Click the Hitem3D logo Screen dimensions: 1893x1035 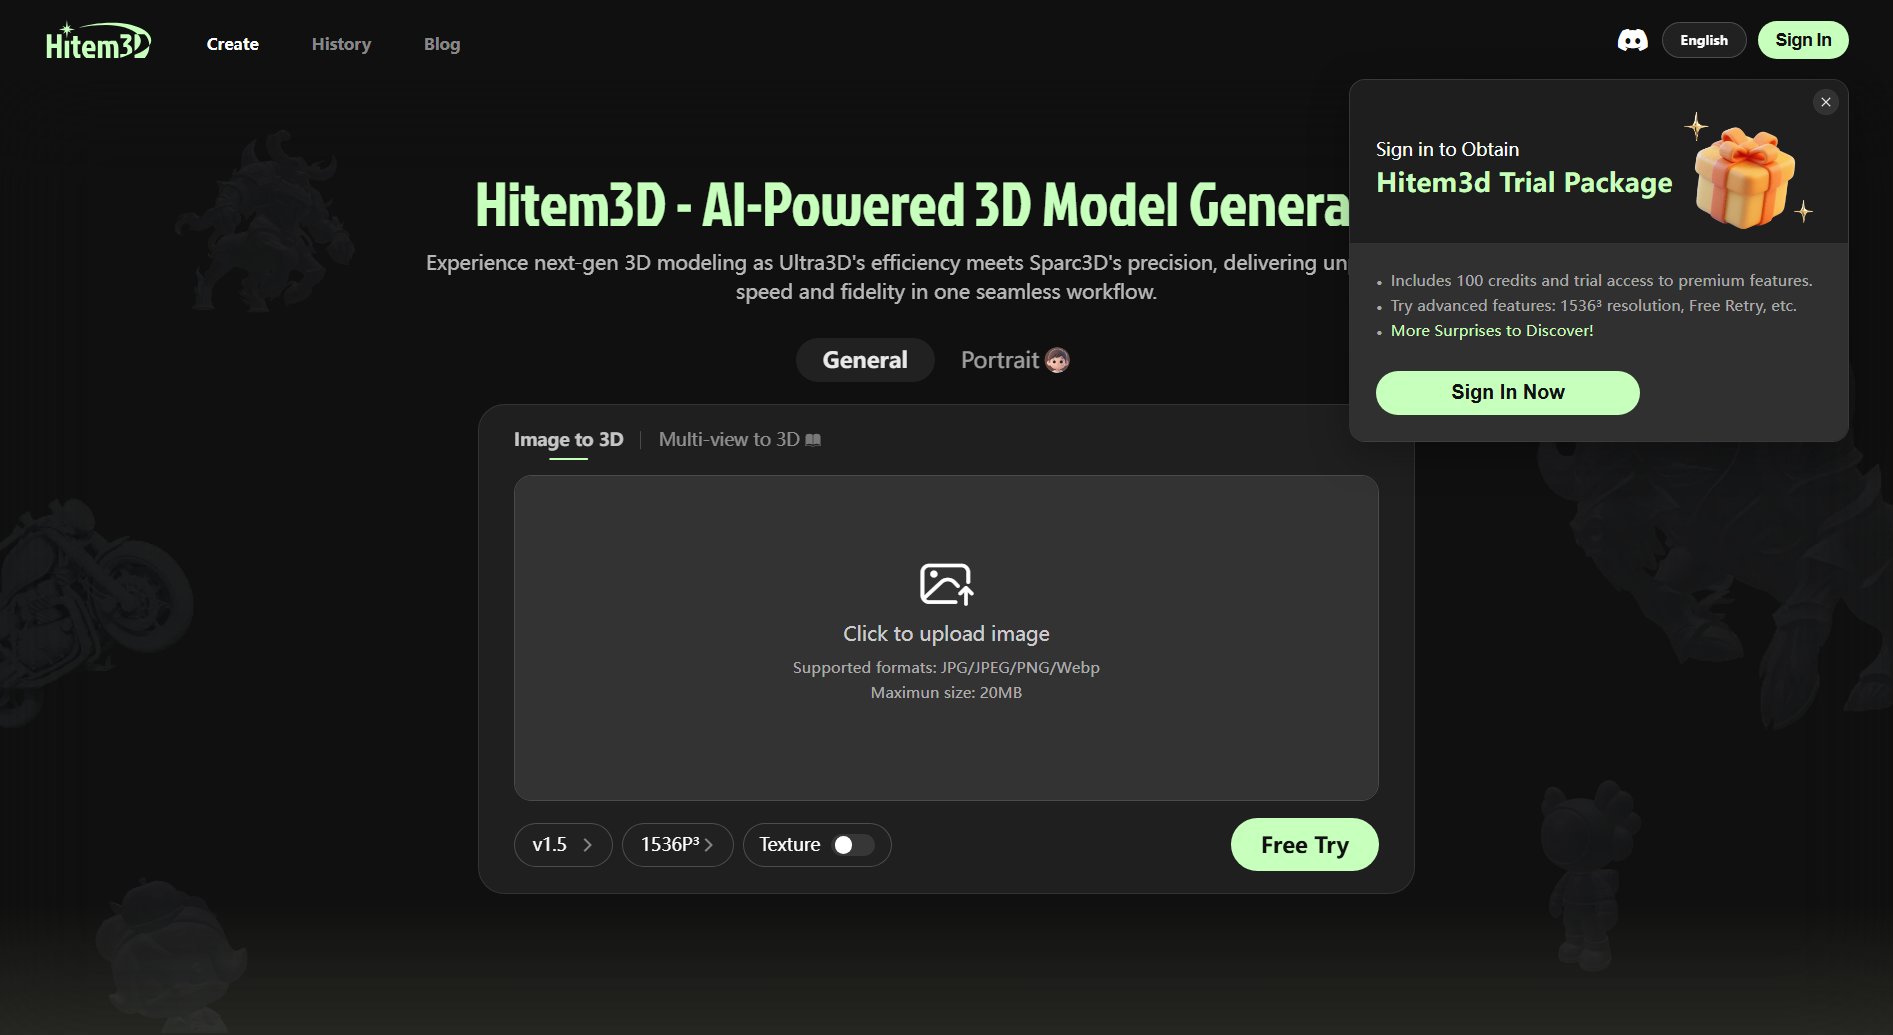98,42
